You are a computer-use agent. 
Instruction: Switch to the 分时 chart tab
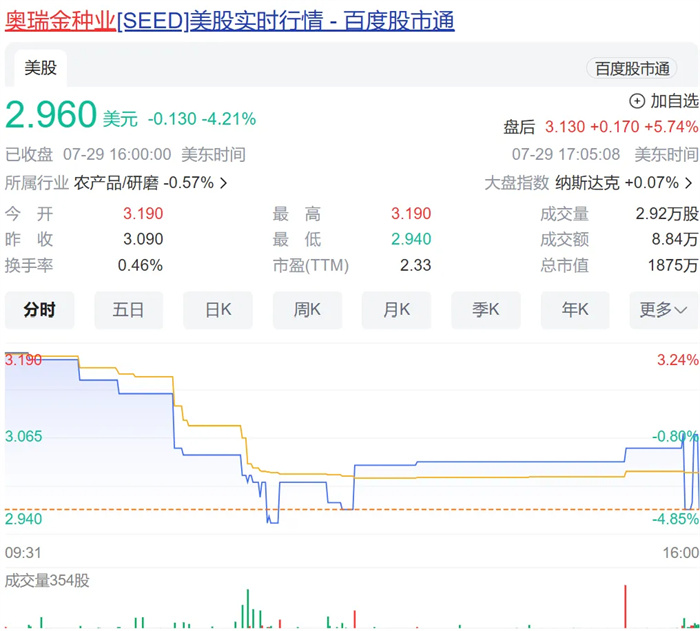click(x=39, y=310)
